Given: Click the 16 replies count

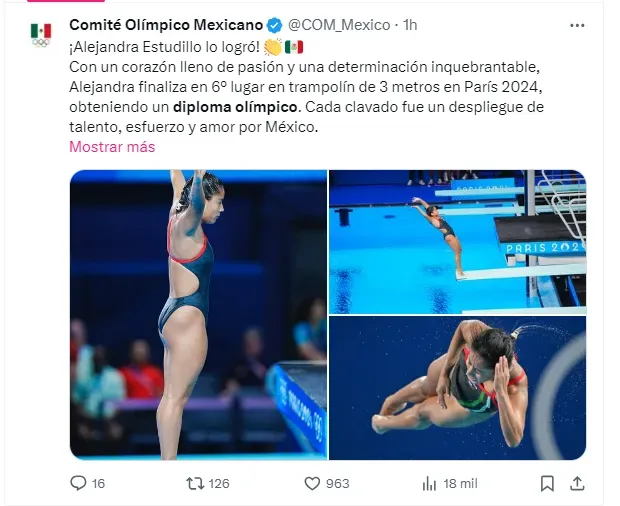Looking at the screenshot, I should pos(98,483).
